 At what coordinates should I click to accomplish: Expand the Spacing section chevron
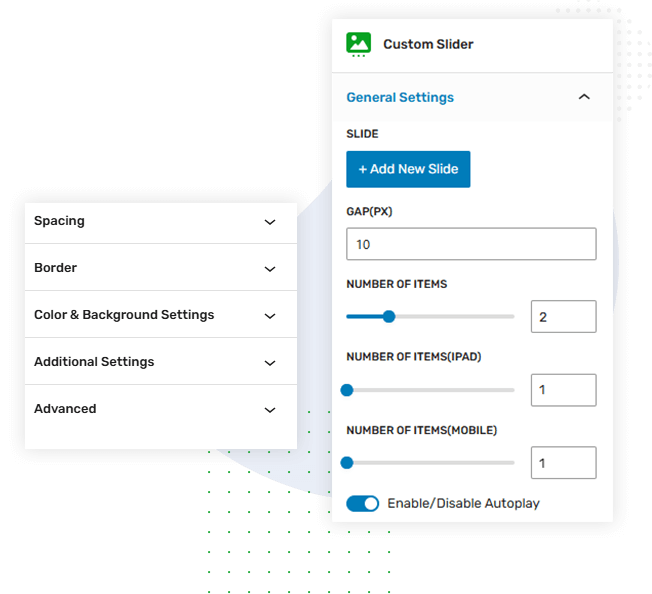(x=269, y=222)
